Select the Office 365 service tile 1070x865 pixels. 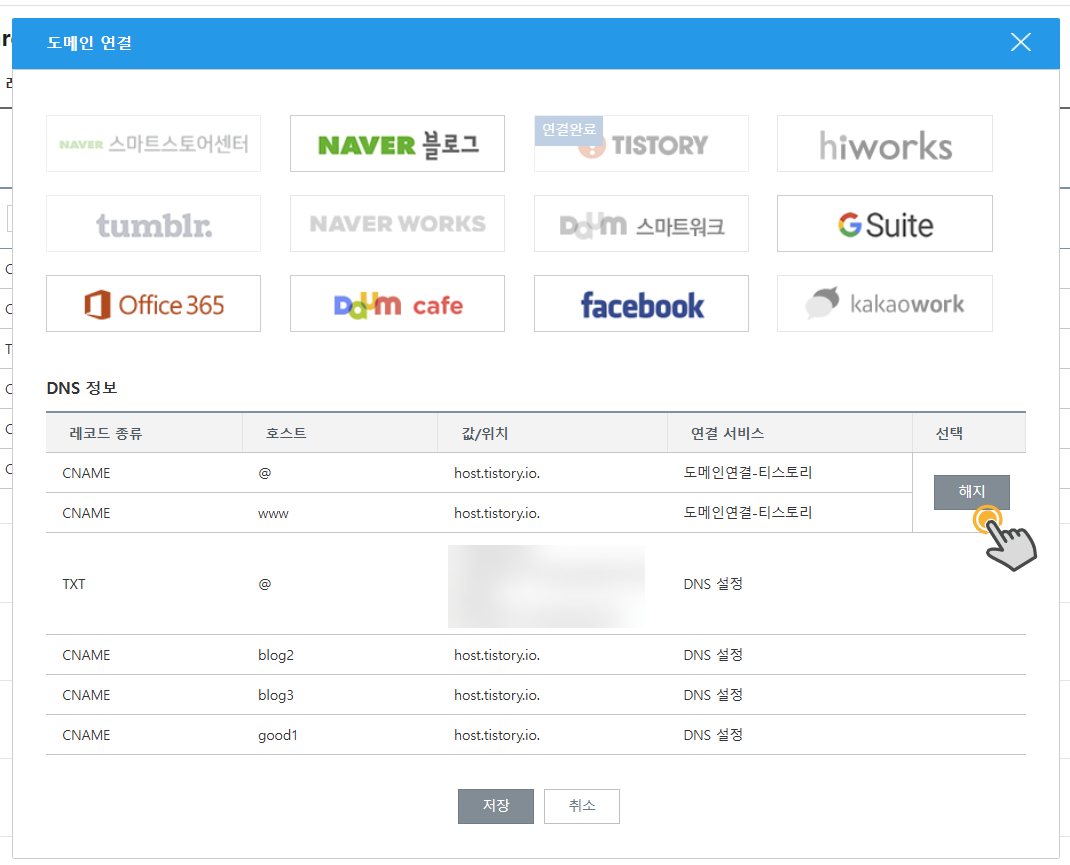click(154, 304)
